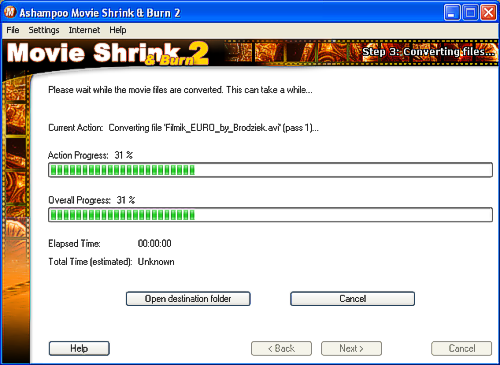Click the Overall Progress bar
Viewport: 500px width, 365px height.
(270, 215)
